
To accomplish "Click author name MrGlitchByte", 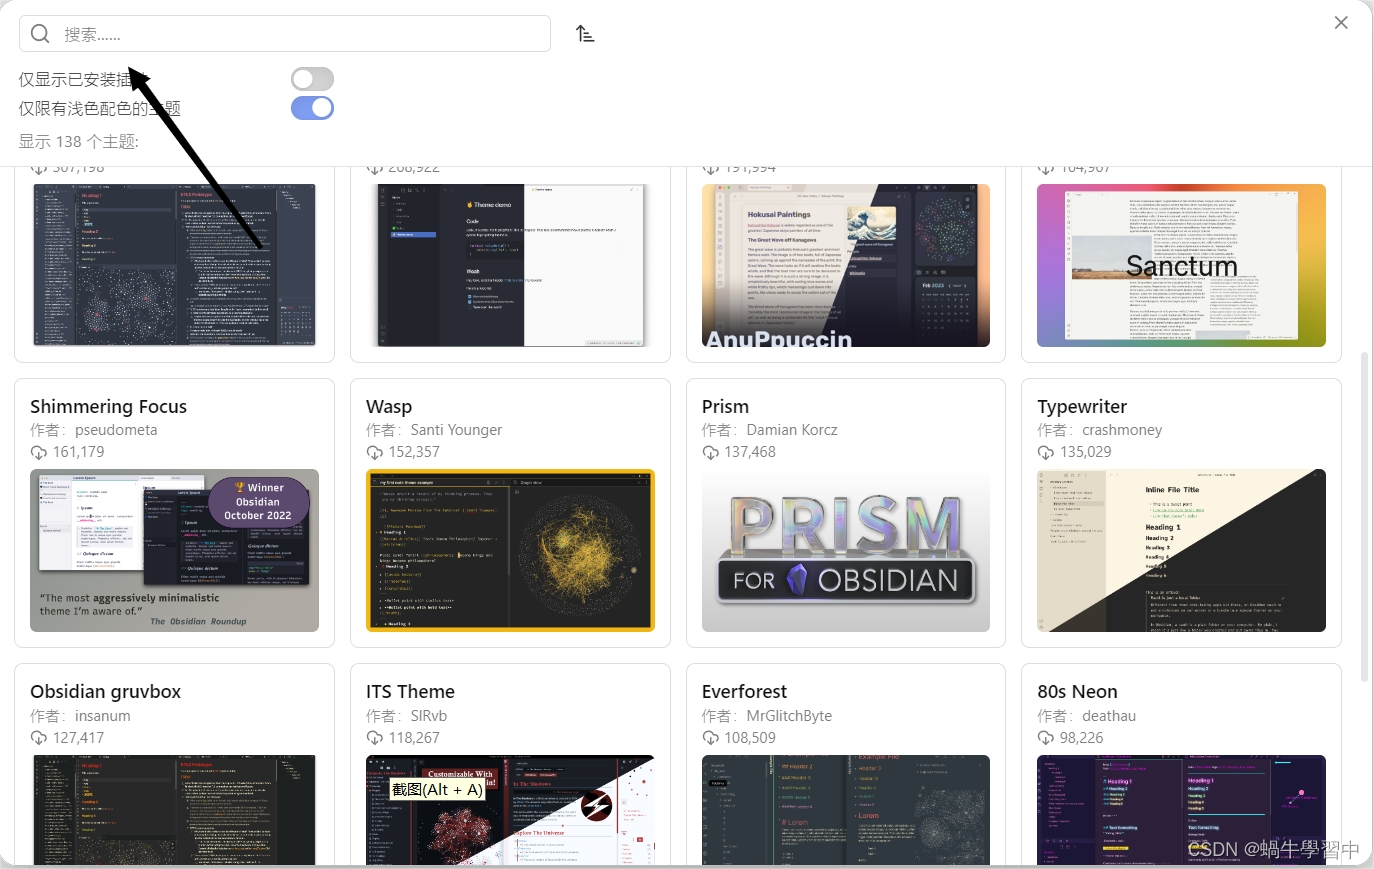I will pos(790,716).
